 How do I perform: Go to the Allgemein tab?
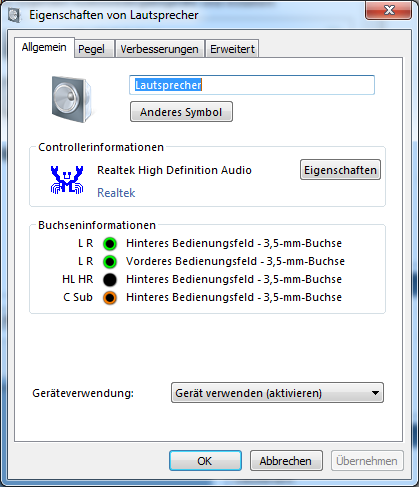[44, 47]
